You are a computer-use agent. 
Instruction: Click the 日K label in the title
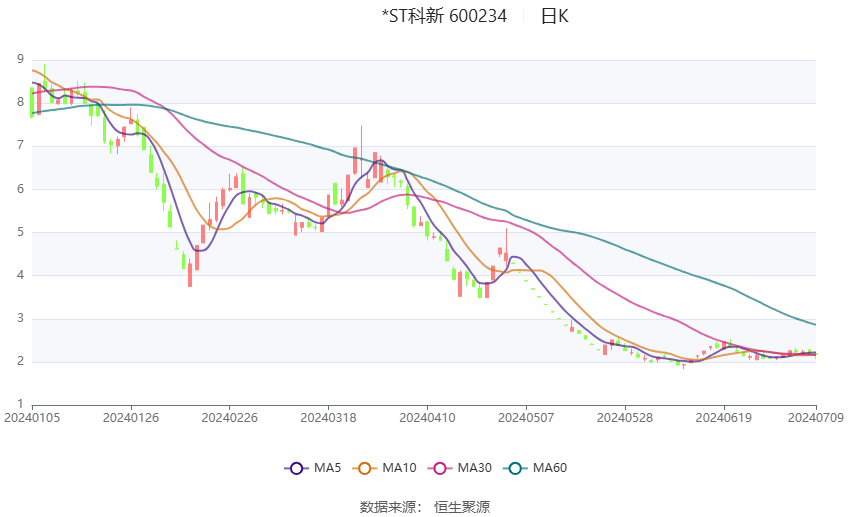[x=555, y=16]
